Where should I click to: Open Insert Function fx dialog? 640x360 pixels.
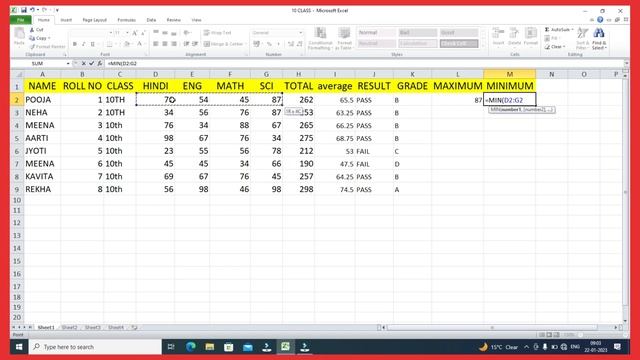pyautogui.click(x=100, y=63)
